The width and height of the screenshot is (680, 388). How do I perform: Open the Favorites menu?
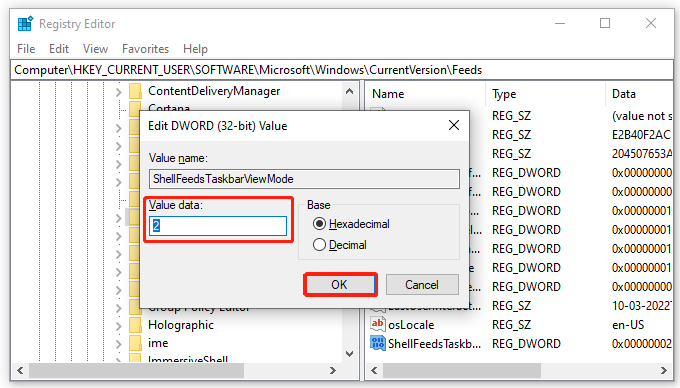pyautogui.click(x=145, y=49)
